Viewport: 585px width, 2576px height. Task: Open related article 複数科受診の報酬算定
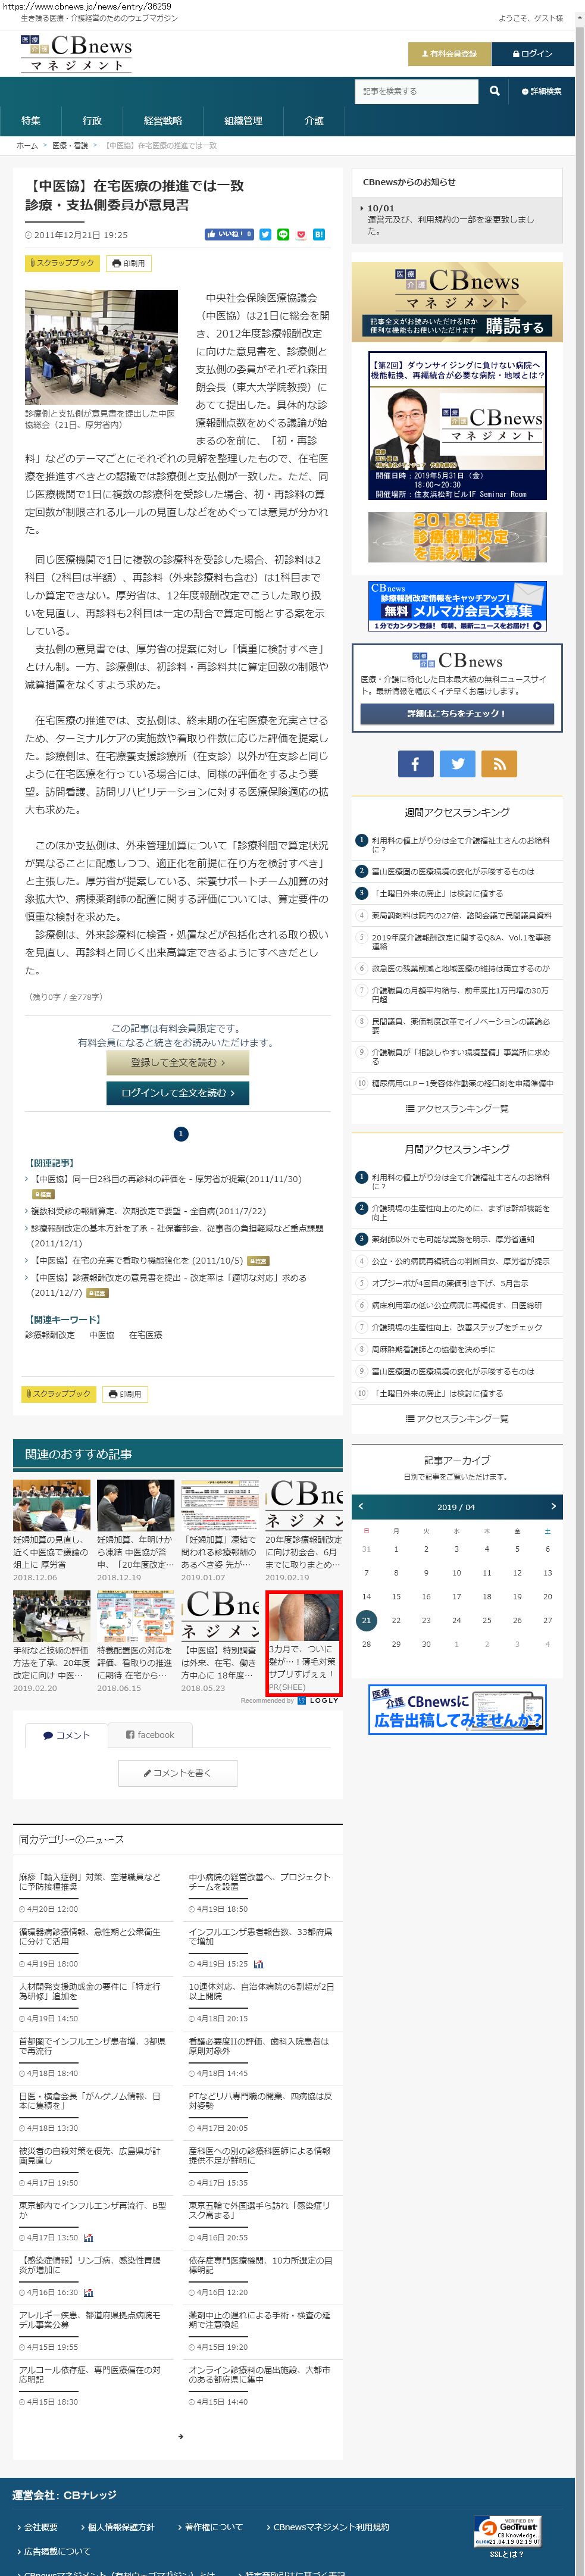[x=148, y=1211]
